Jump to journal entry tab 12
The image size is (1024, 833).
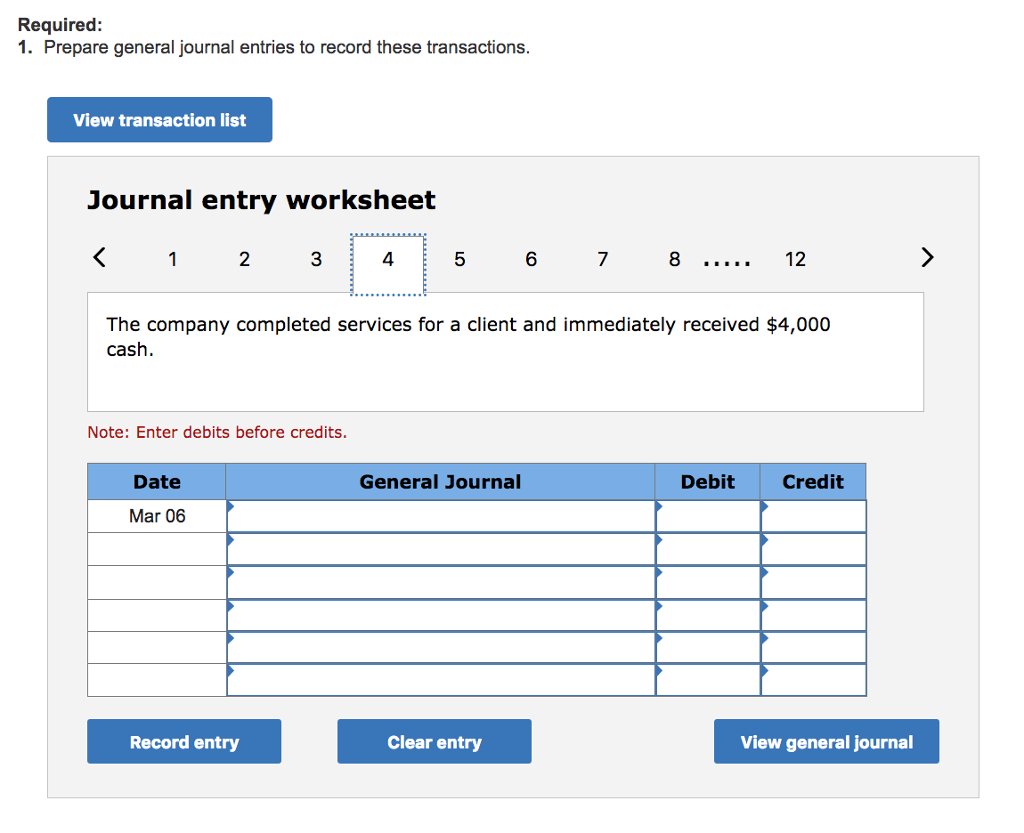(x=795, y=259)
